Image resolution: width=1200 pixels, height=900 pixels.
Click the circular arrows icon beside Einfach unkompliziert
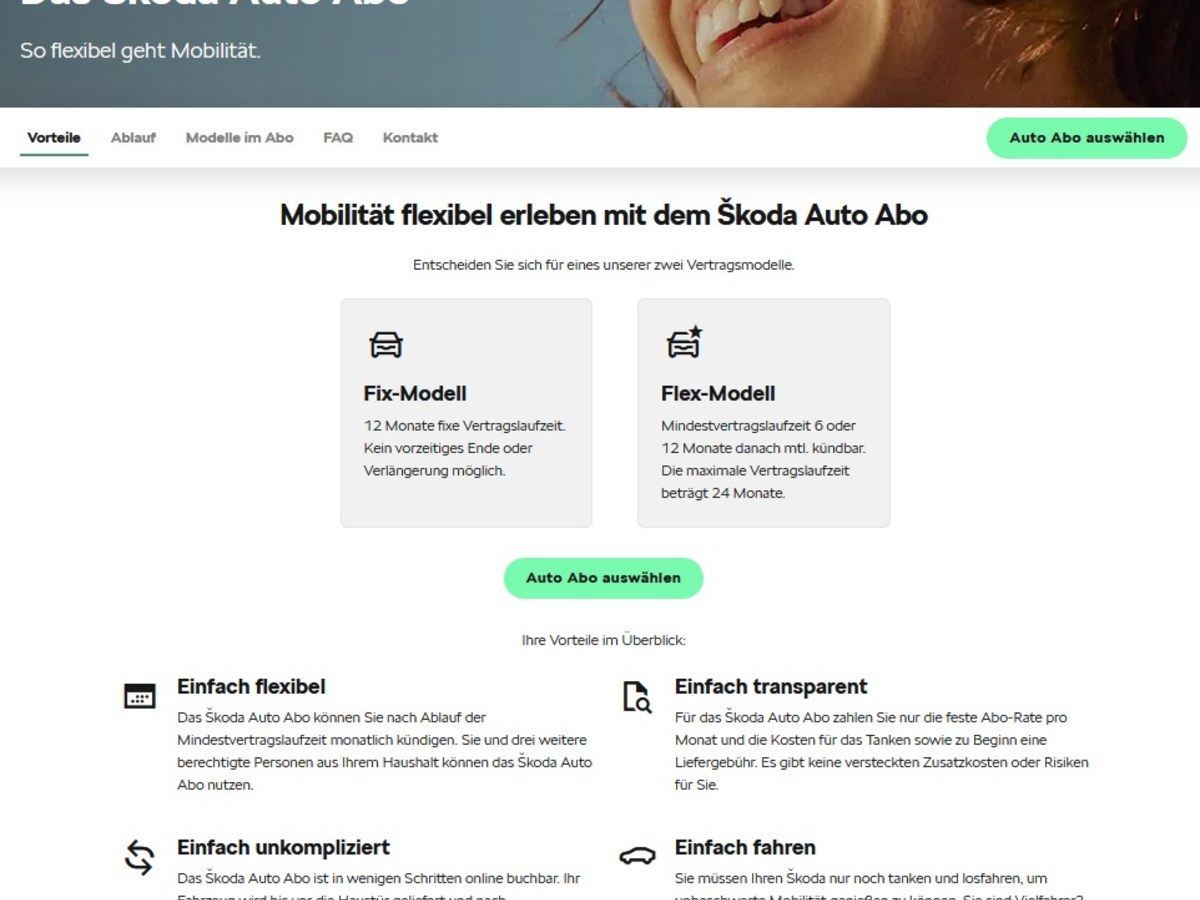[139, 857]
